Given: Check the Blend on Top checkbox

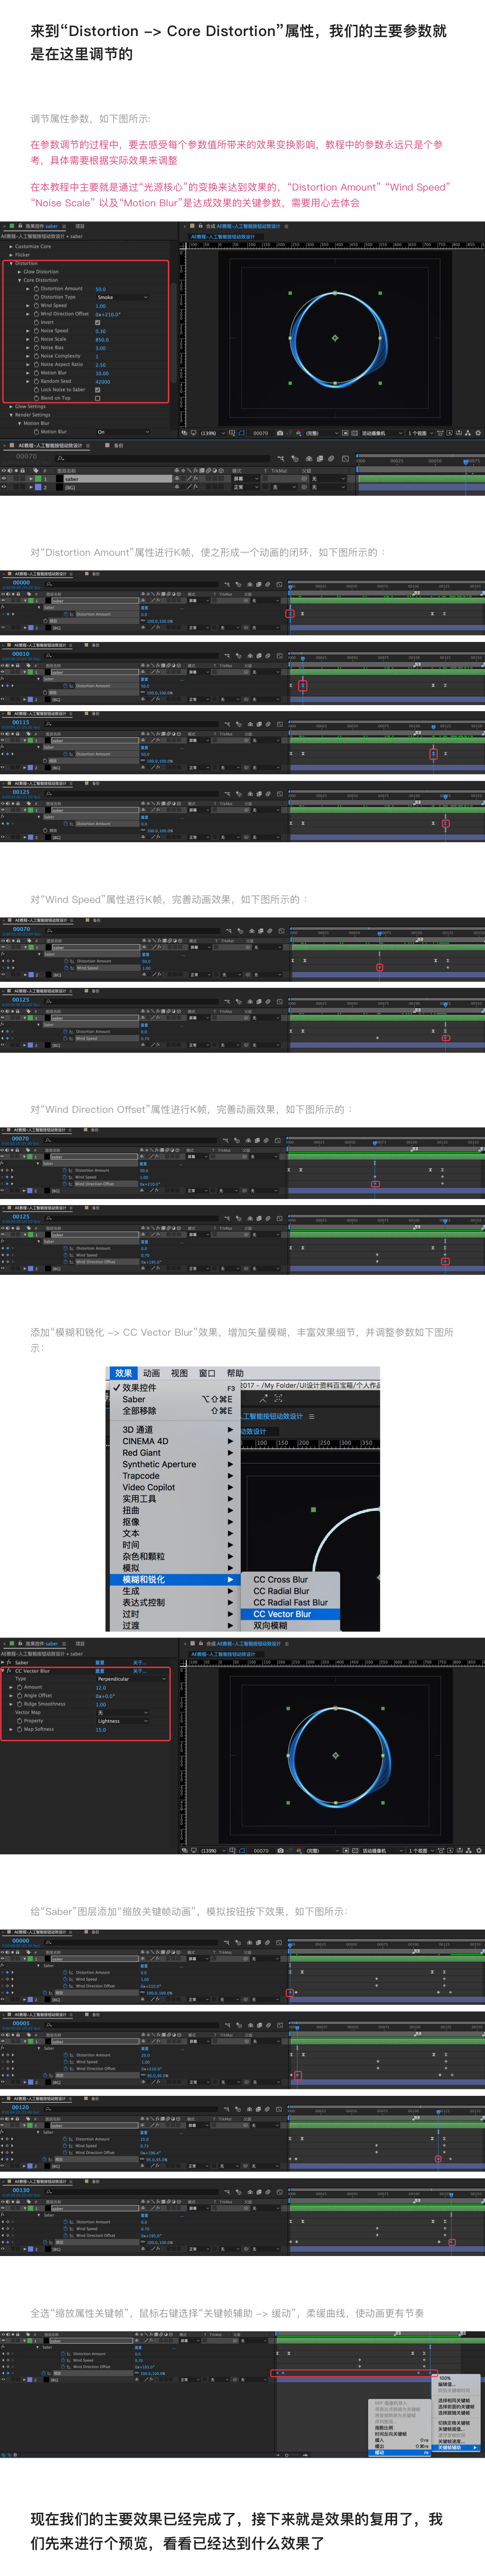Looking at the screenshot, I should [x=97, y=398].
